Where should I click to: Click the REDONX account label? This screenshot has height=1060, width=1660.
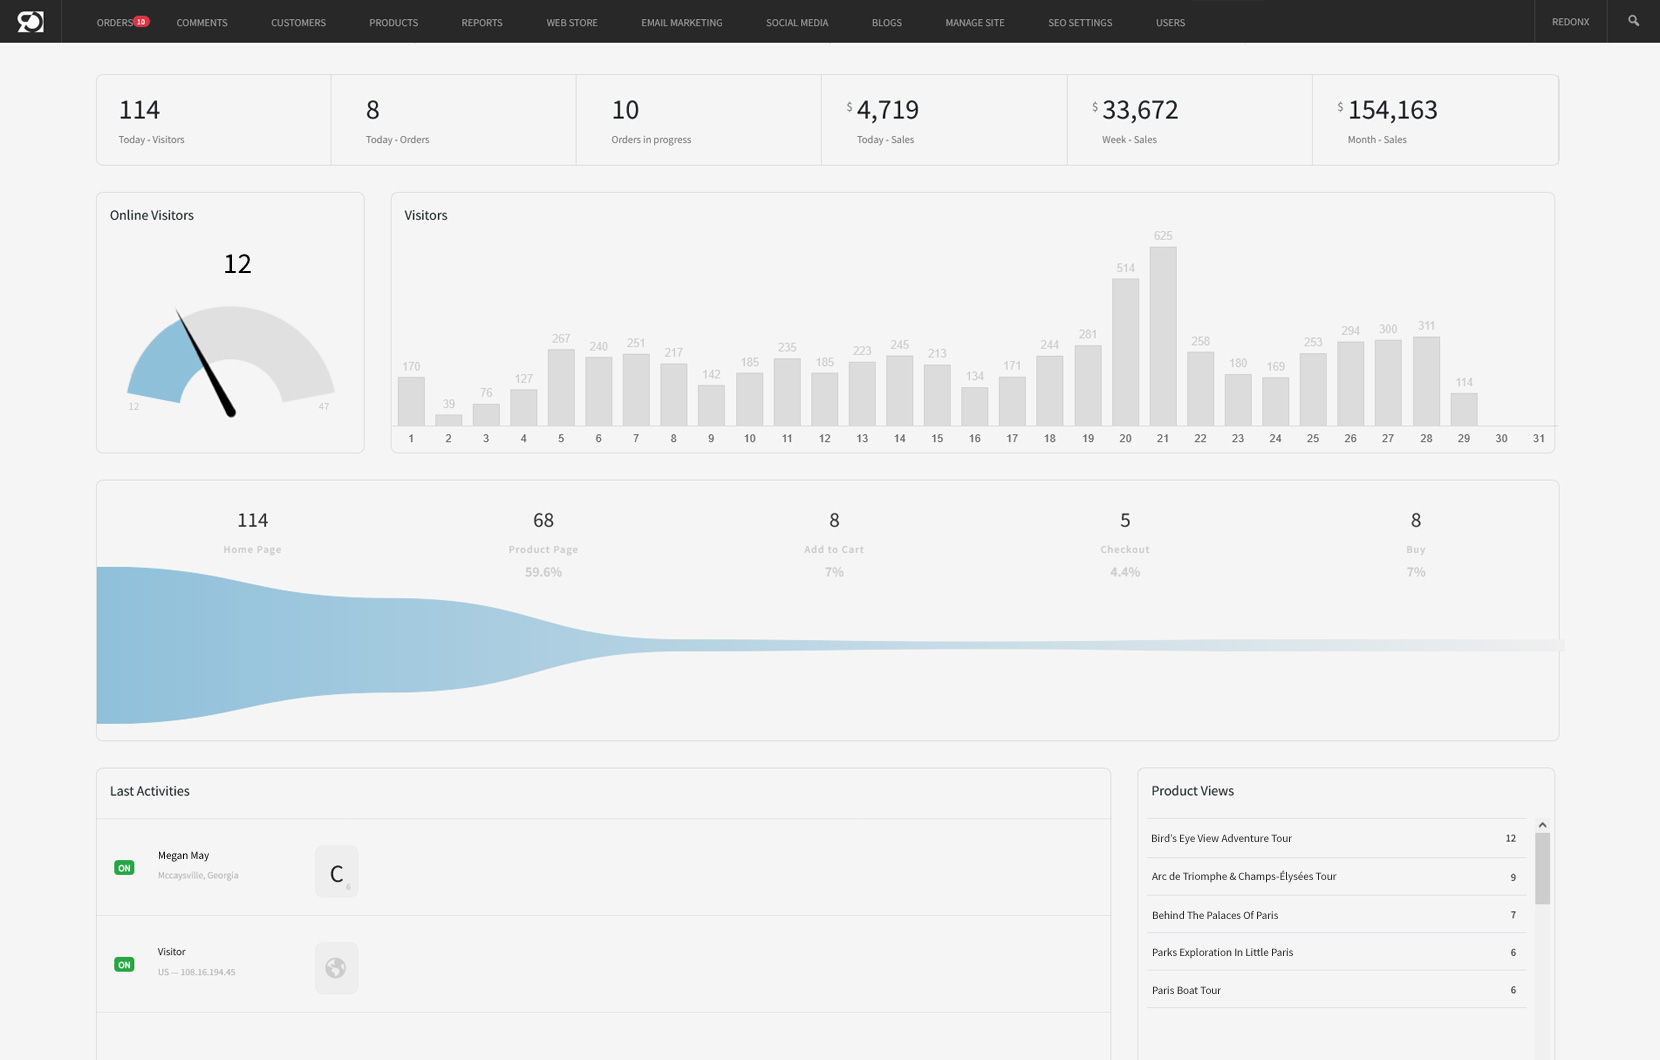point(1570,21)
